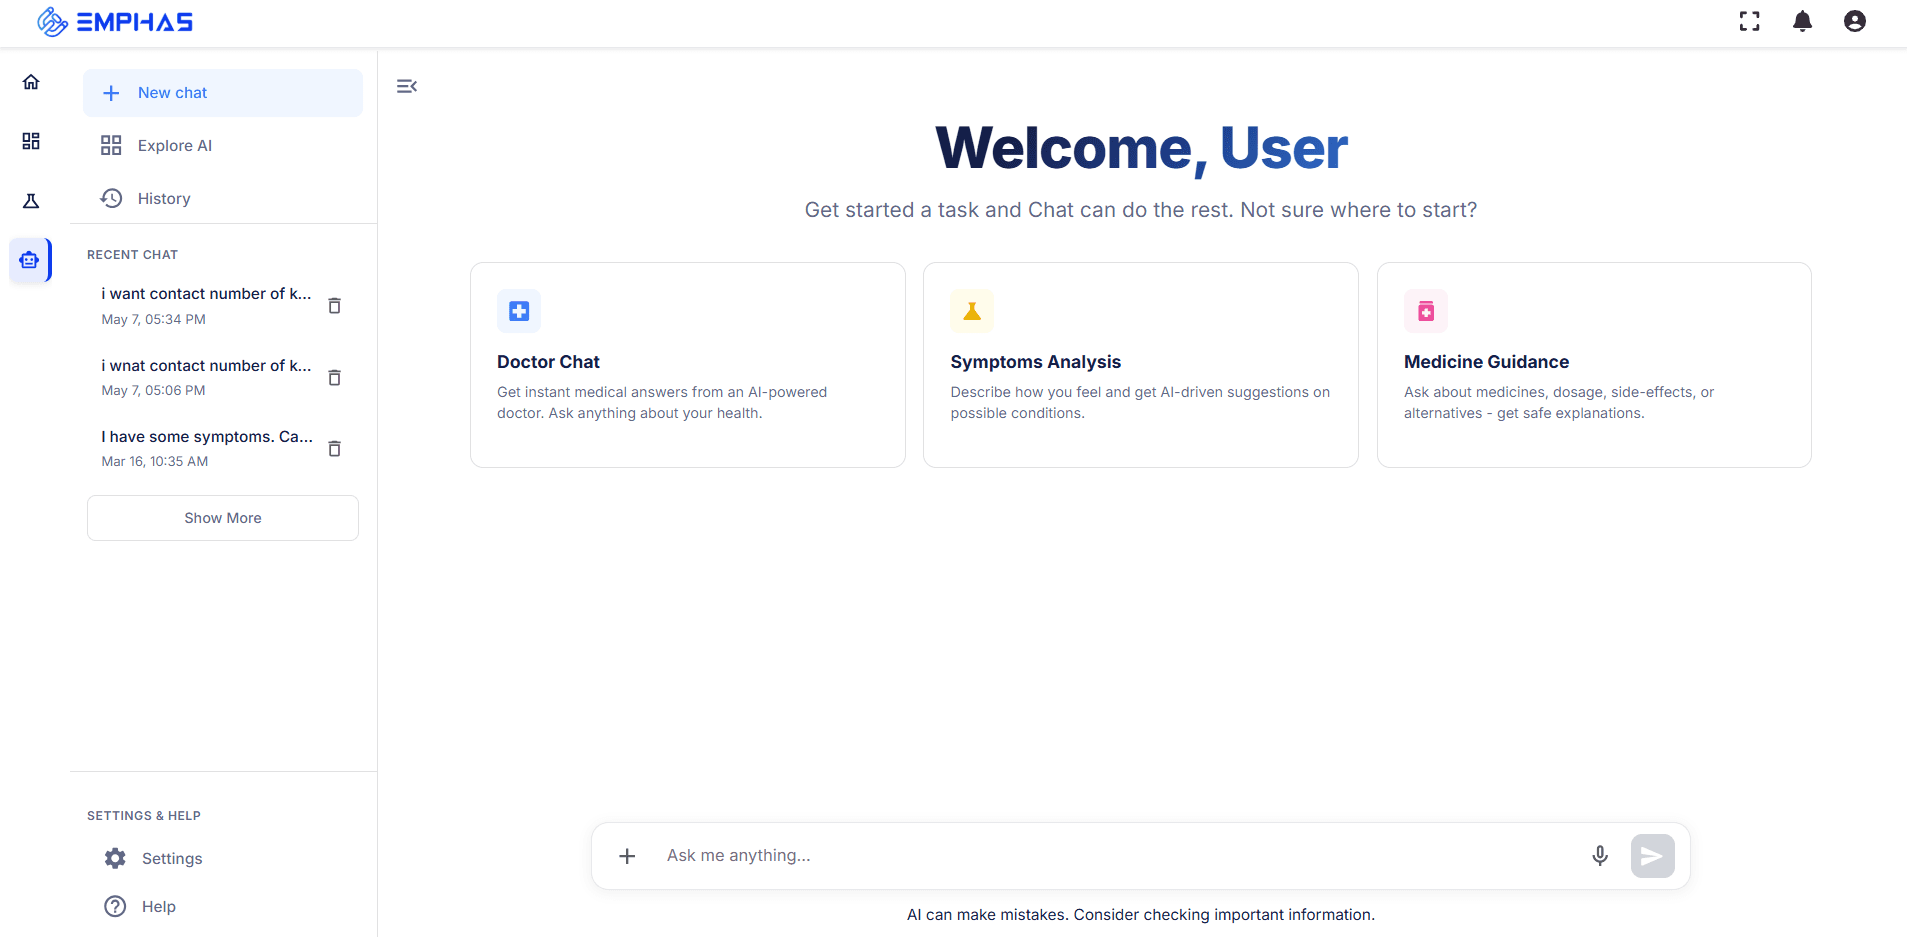Start voice input with microphone
1907x937 pixels.
pyautogui.click(x=1600, y=856)
